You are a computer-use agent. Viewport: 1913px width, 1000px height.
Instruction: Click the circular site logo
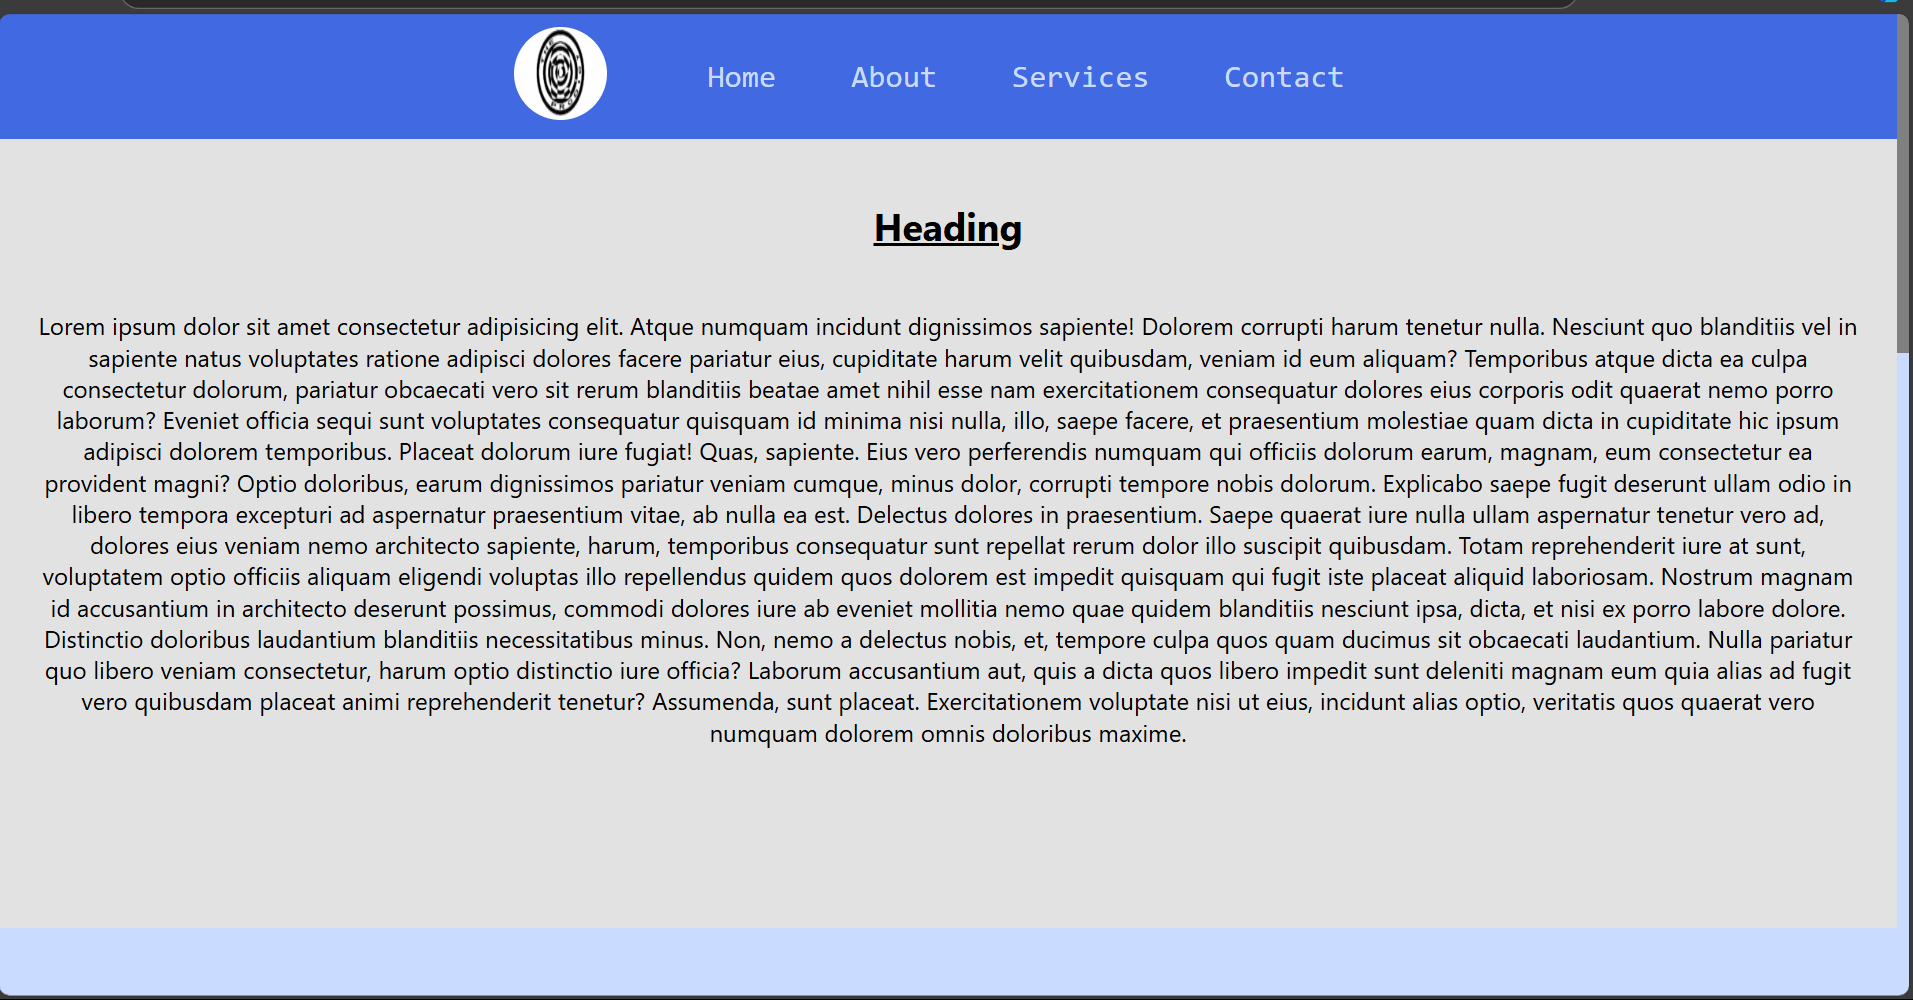(560, 74)
